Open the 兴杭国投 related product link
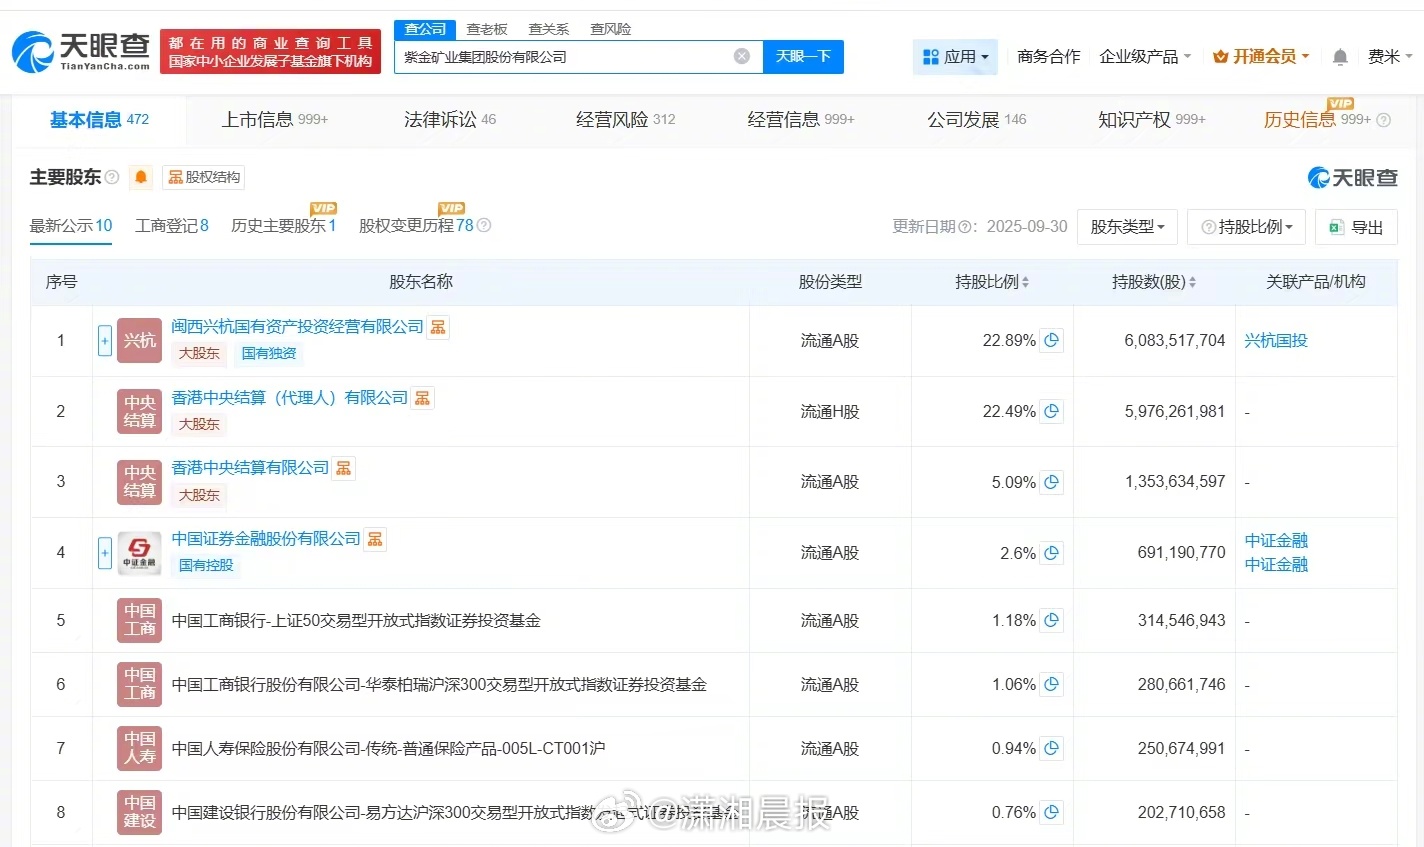The image size is (1424, 847). click(x=1276, y=340)
